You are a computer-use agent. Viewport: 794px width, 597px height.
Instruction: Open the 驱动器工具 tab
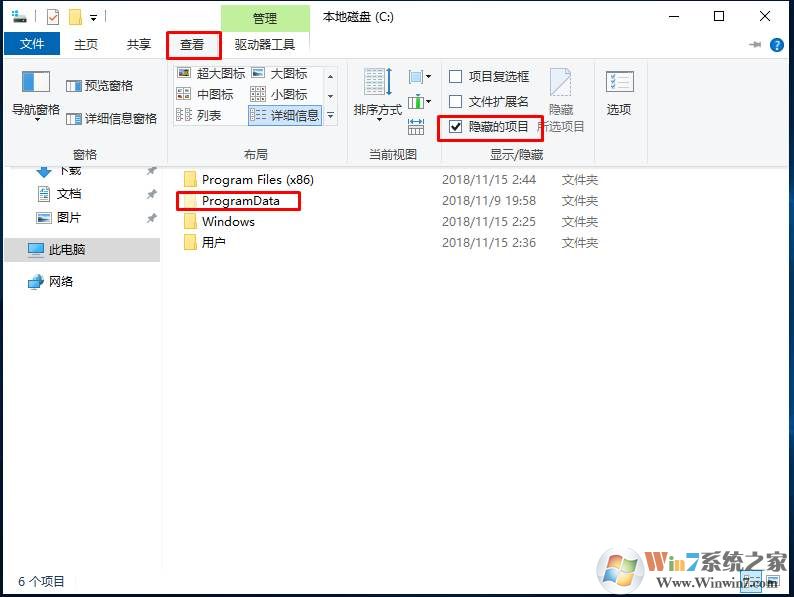coord(264,45)
